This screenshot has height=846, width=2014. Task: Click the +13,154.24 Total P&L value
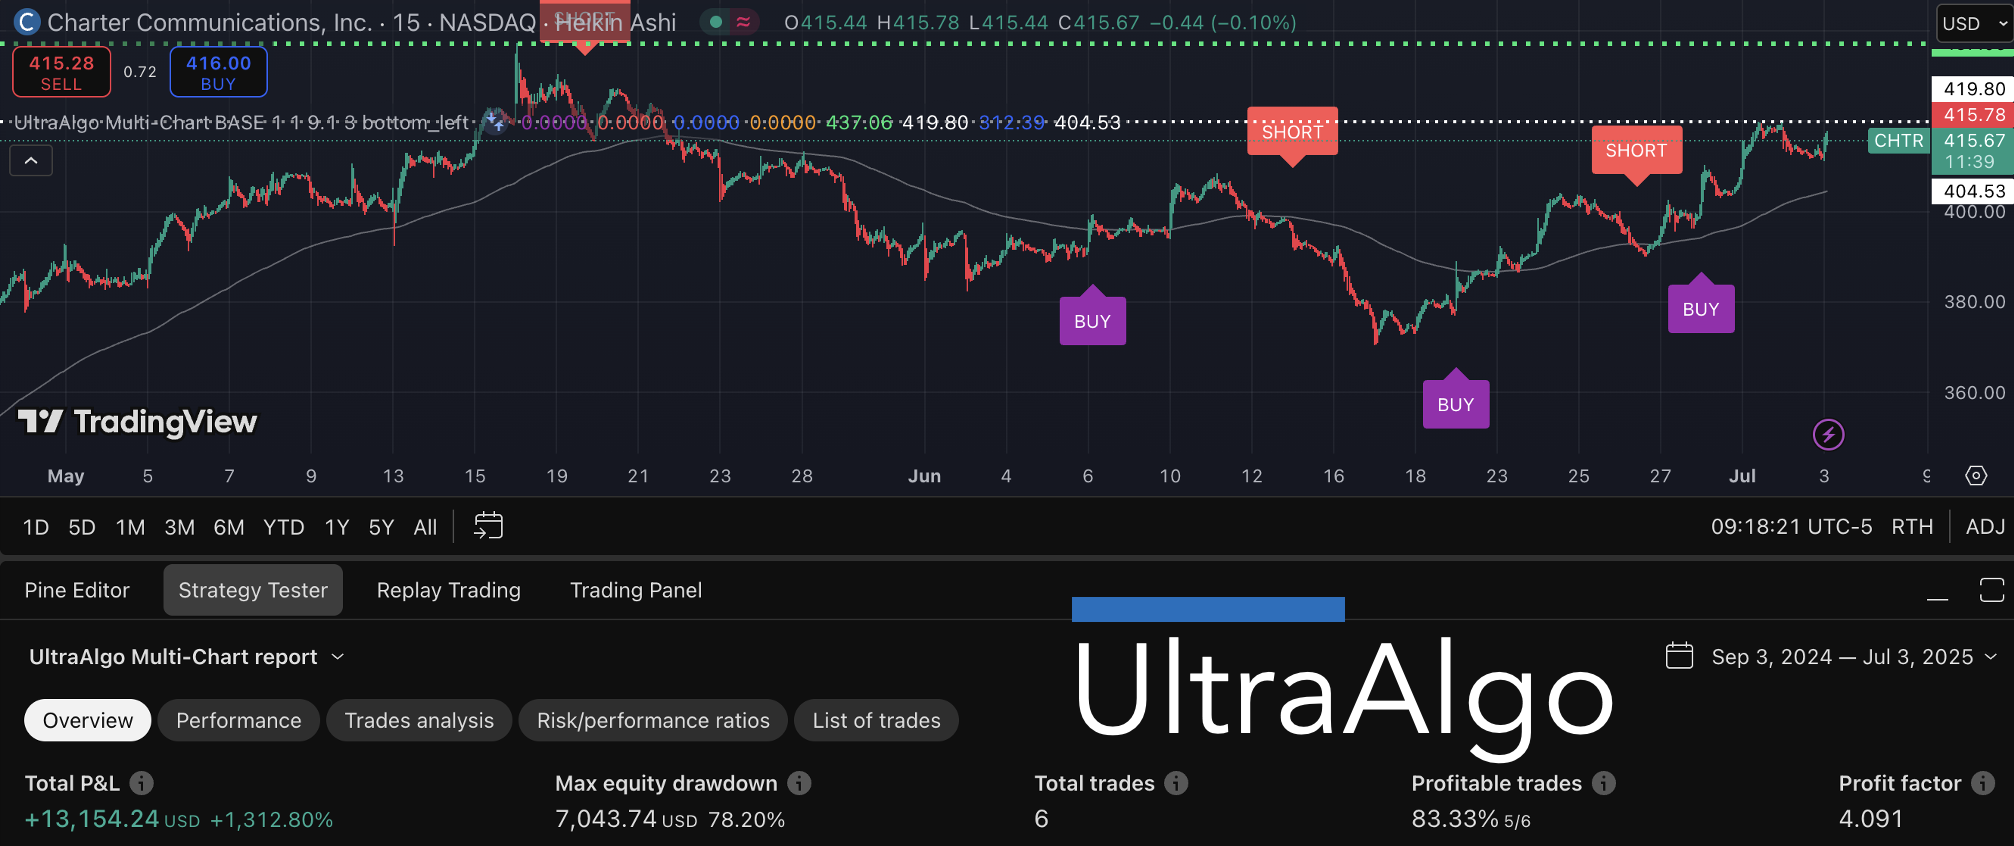click(91, 819)
